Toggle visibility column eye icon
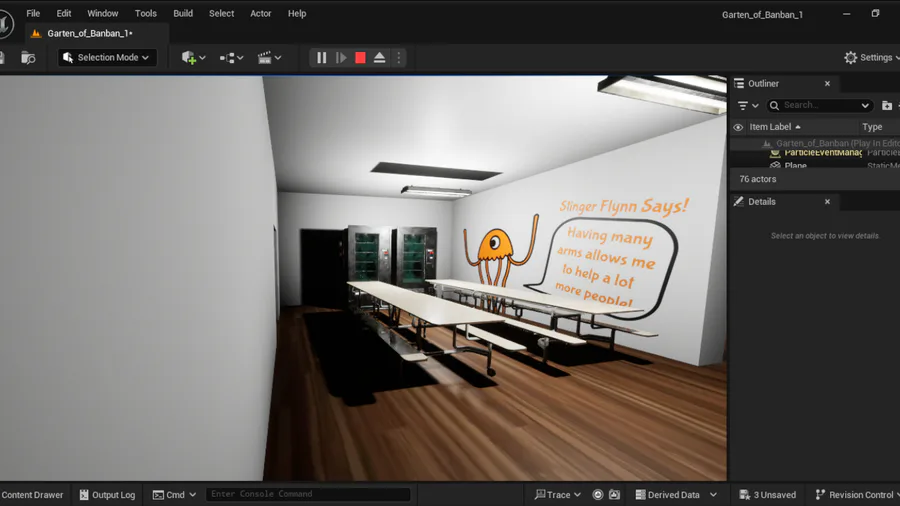The height and width of the screenshot is (506, 900). (x=738, y=127)
